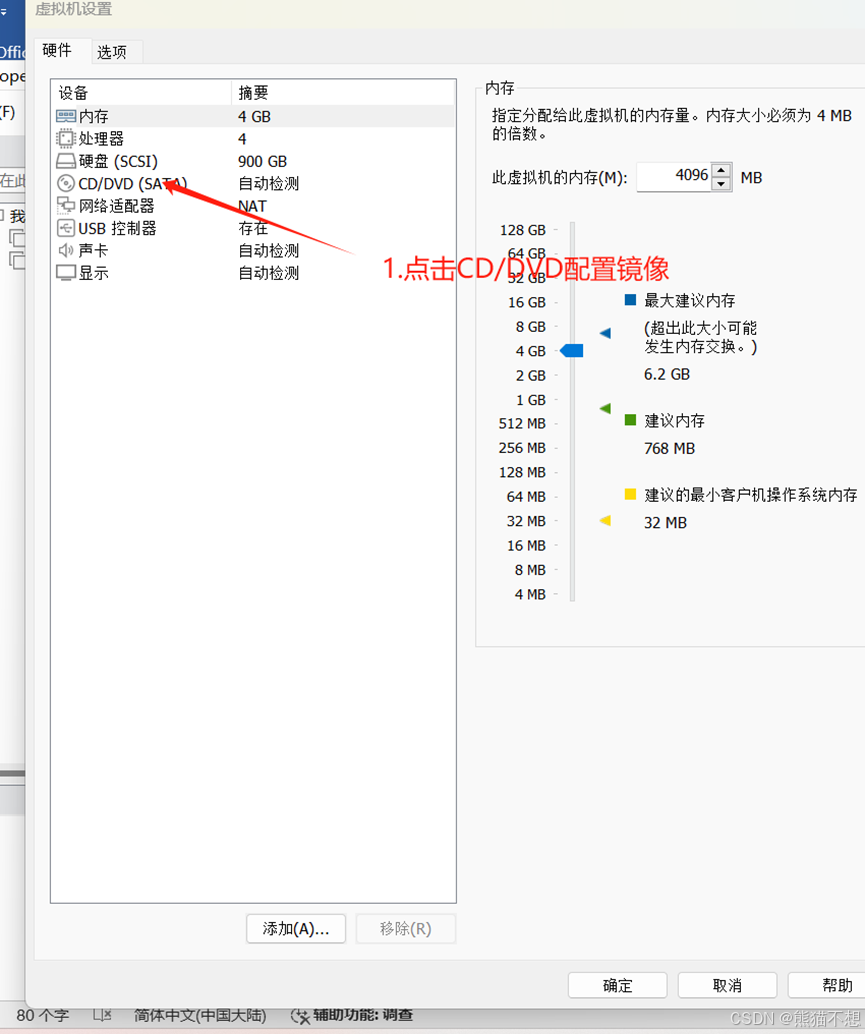
Task: Click 简体中文(中国大陆) in Word status bar
Action: click(200, 1016)
